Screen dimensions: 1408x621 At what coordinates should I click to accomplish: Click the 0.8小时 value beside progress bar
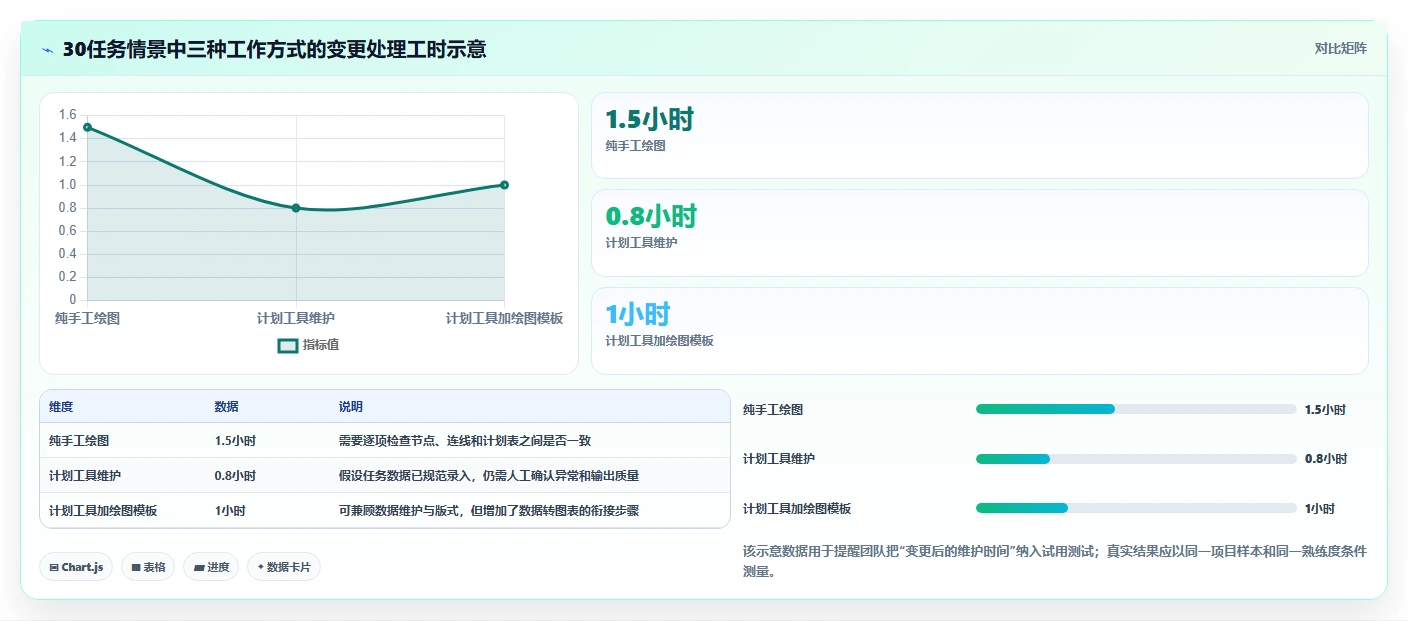point(1326,459)
